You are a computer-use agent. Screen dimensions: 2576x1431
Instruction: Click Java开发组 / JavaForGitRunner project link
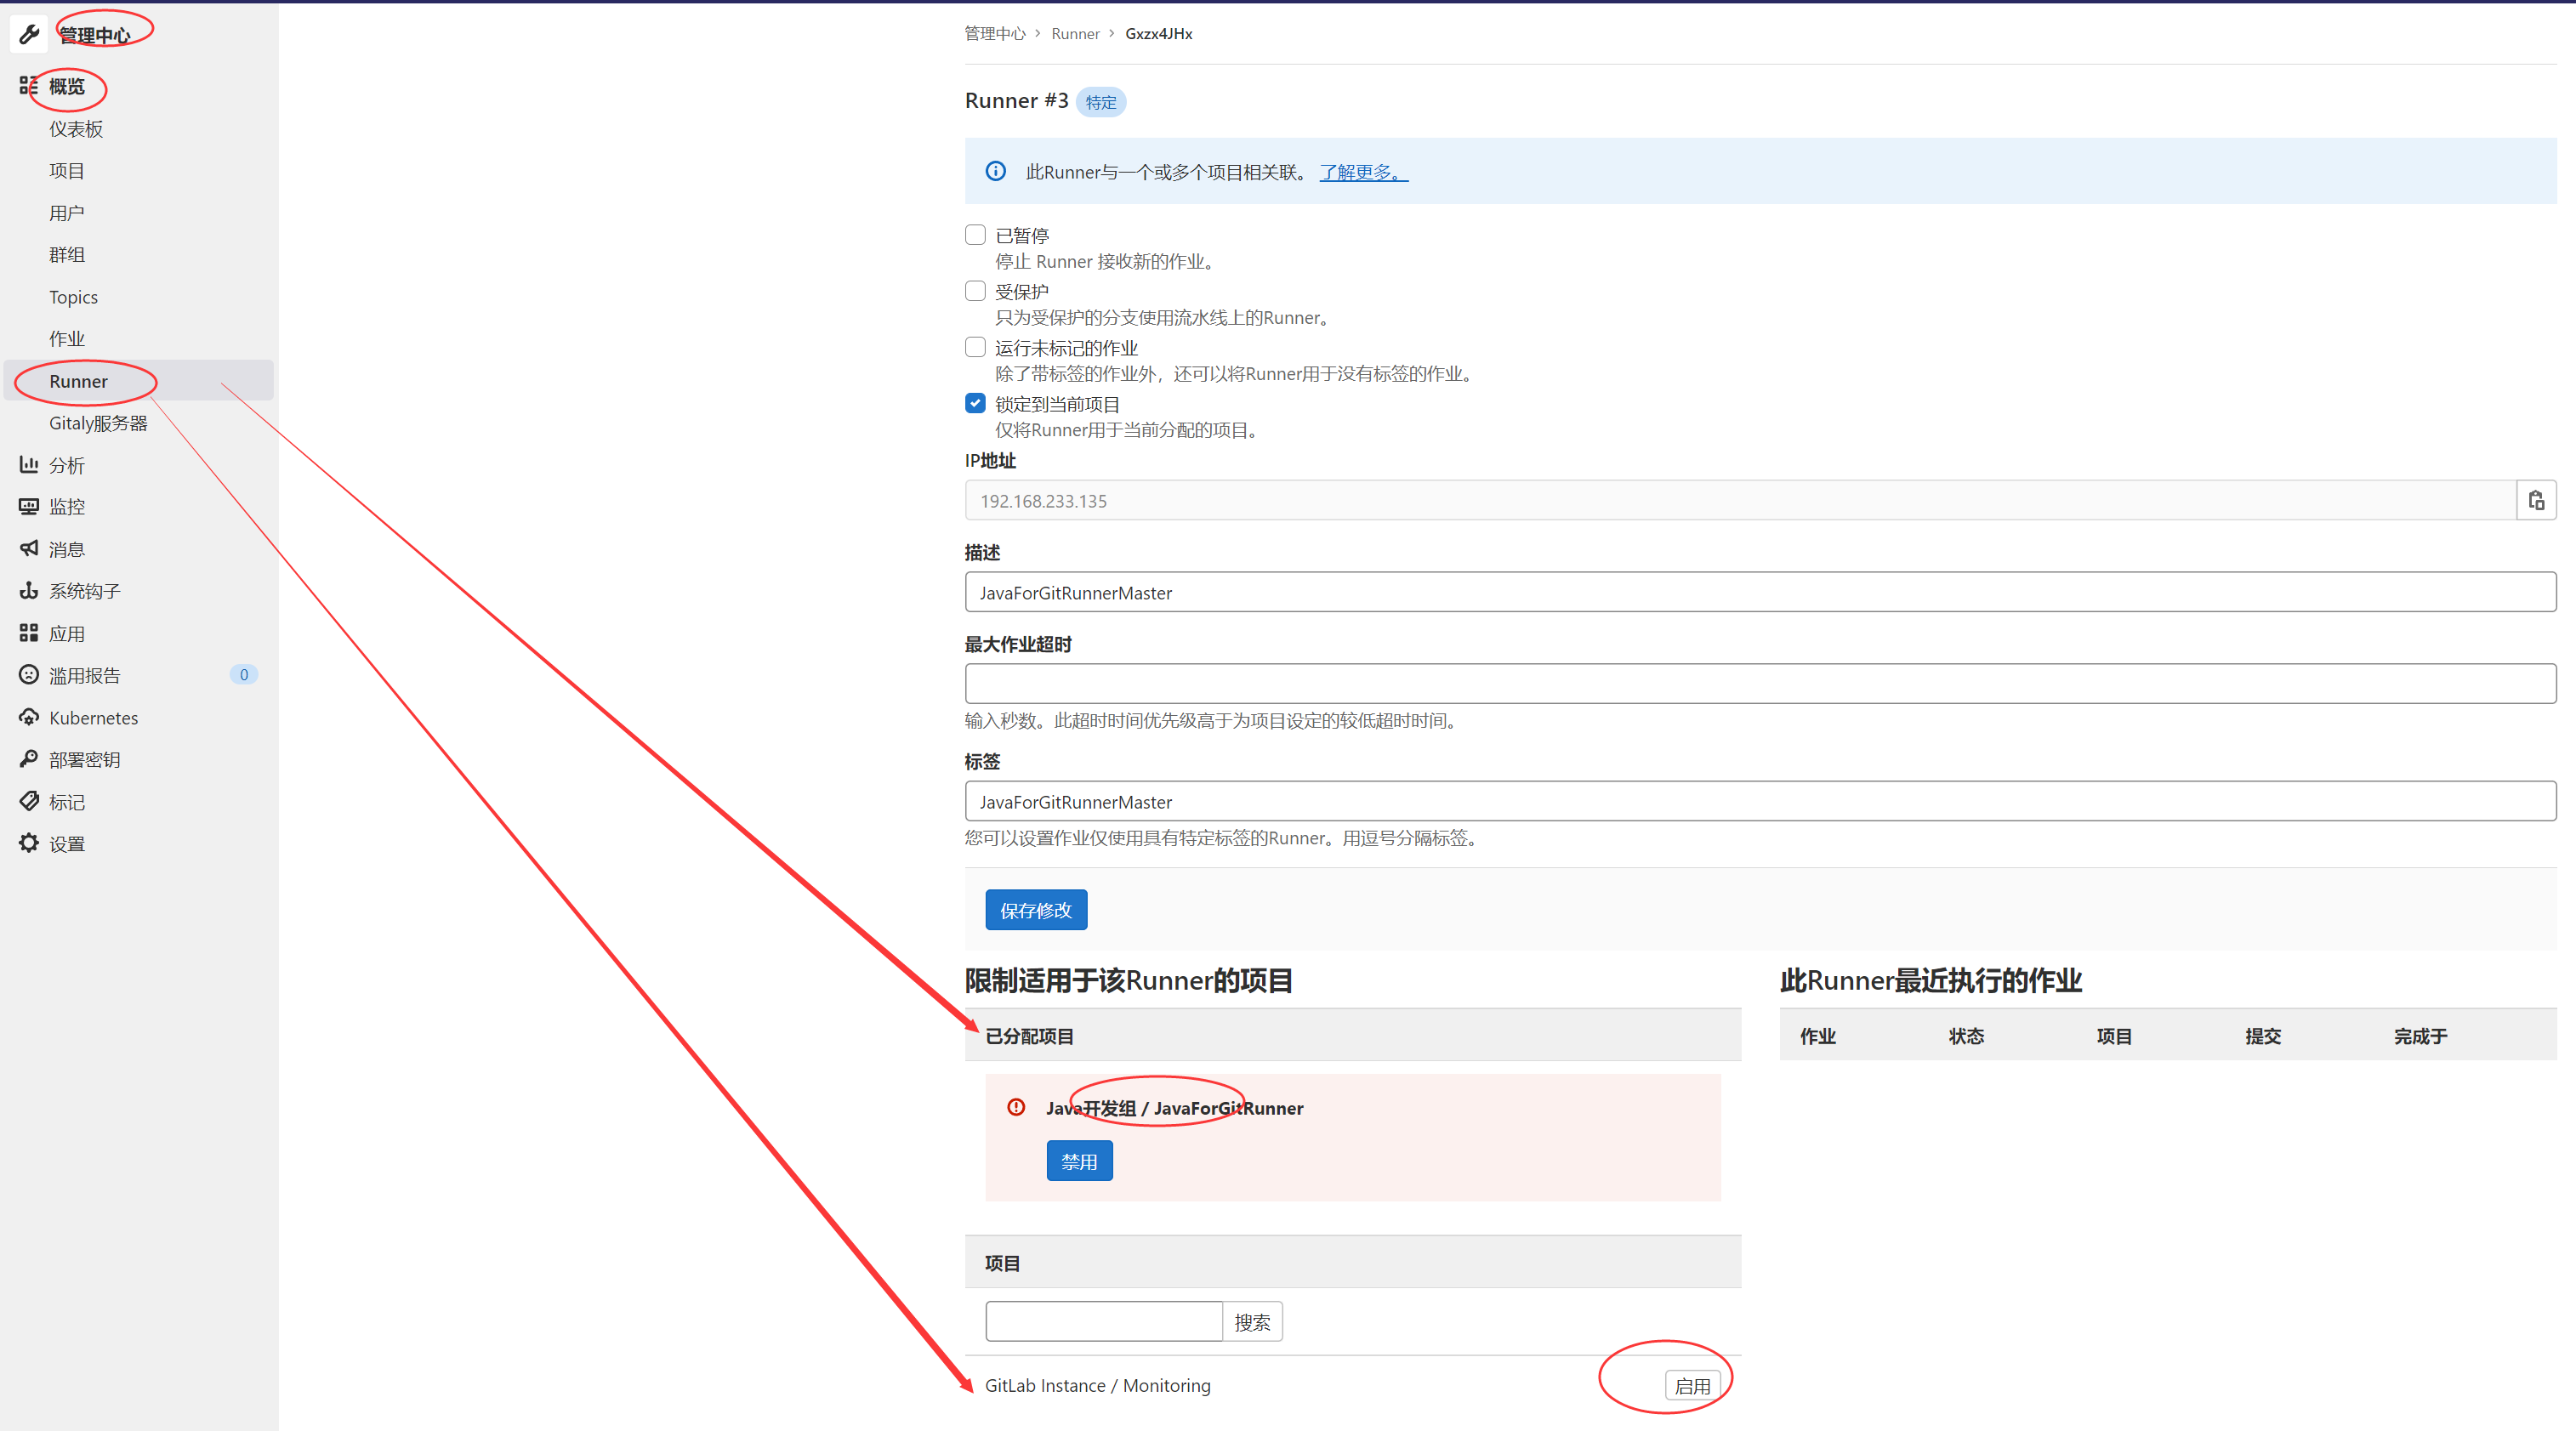1174,1107
